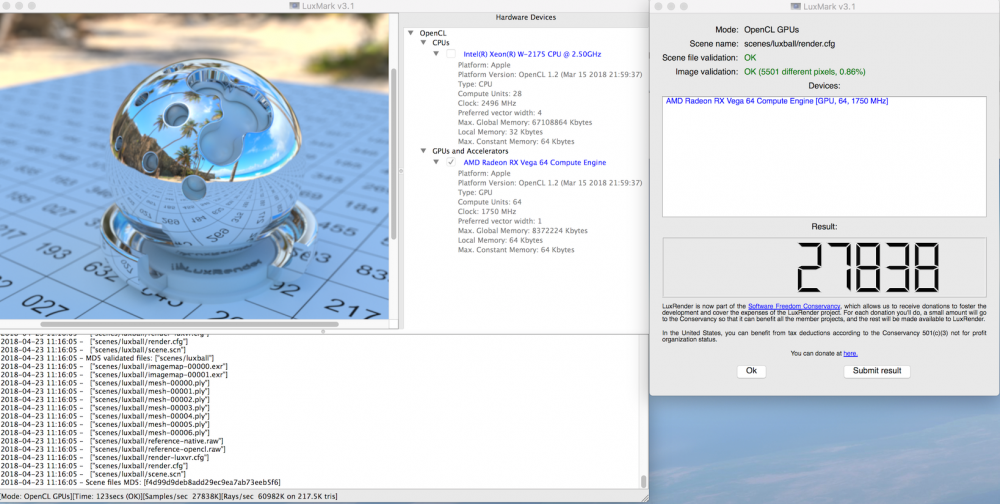The height and width of the screenshot is (504, 1000).
Task: Click the 'Preferred vector width: 4' row
Action: (x=500, y=113)
